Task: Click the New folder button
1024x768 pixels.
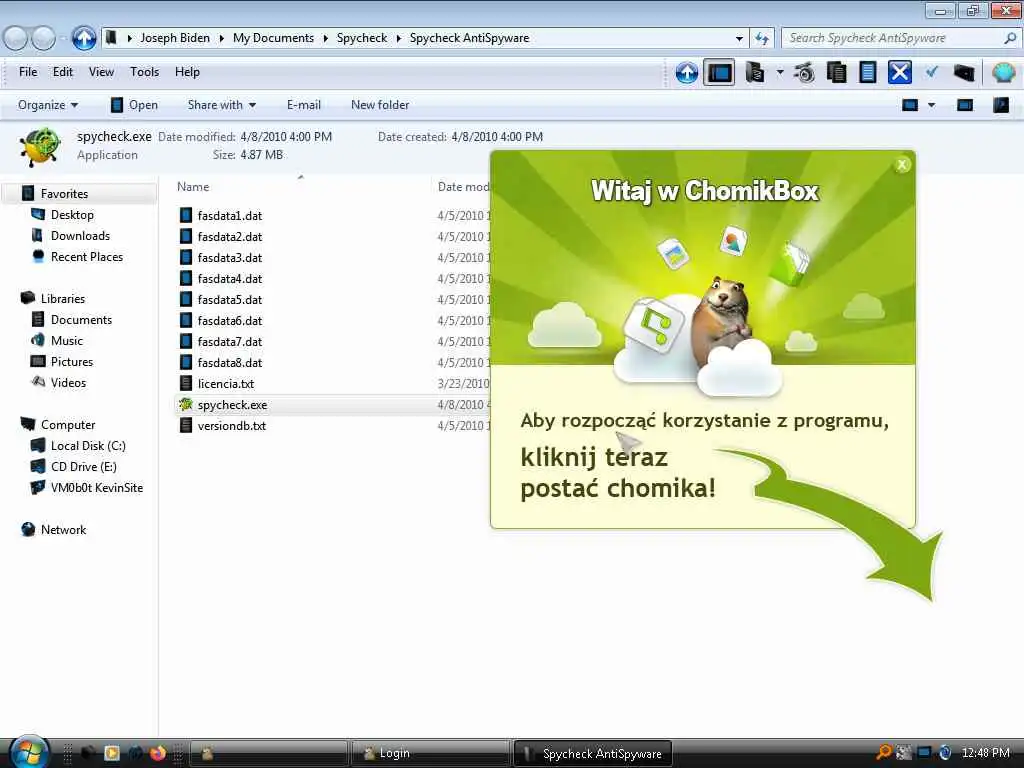Action: pyautogui.click(x=380, y=105)
